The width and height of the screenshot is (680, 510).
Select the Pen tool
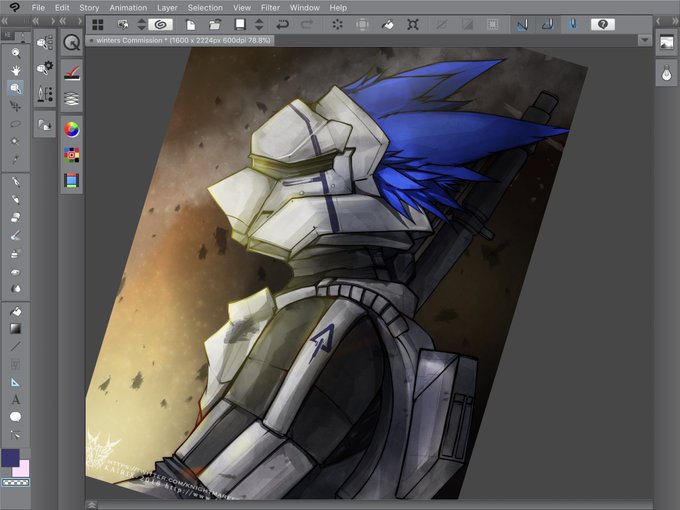16,181
